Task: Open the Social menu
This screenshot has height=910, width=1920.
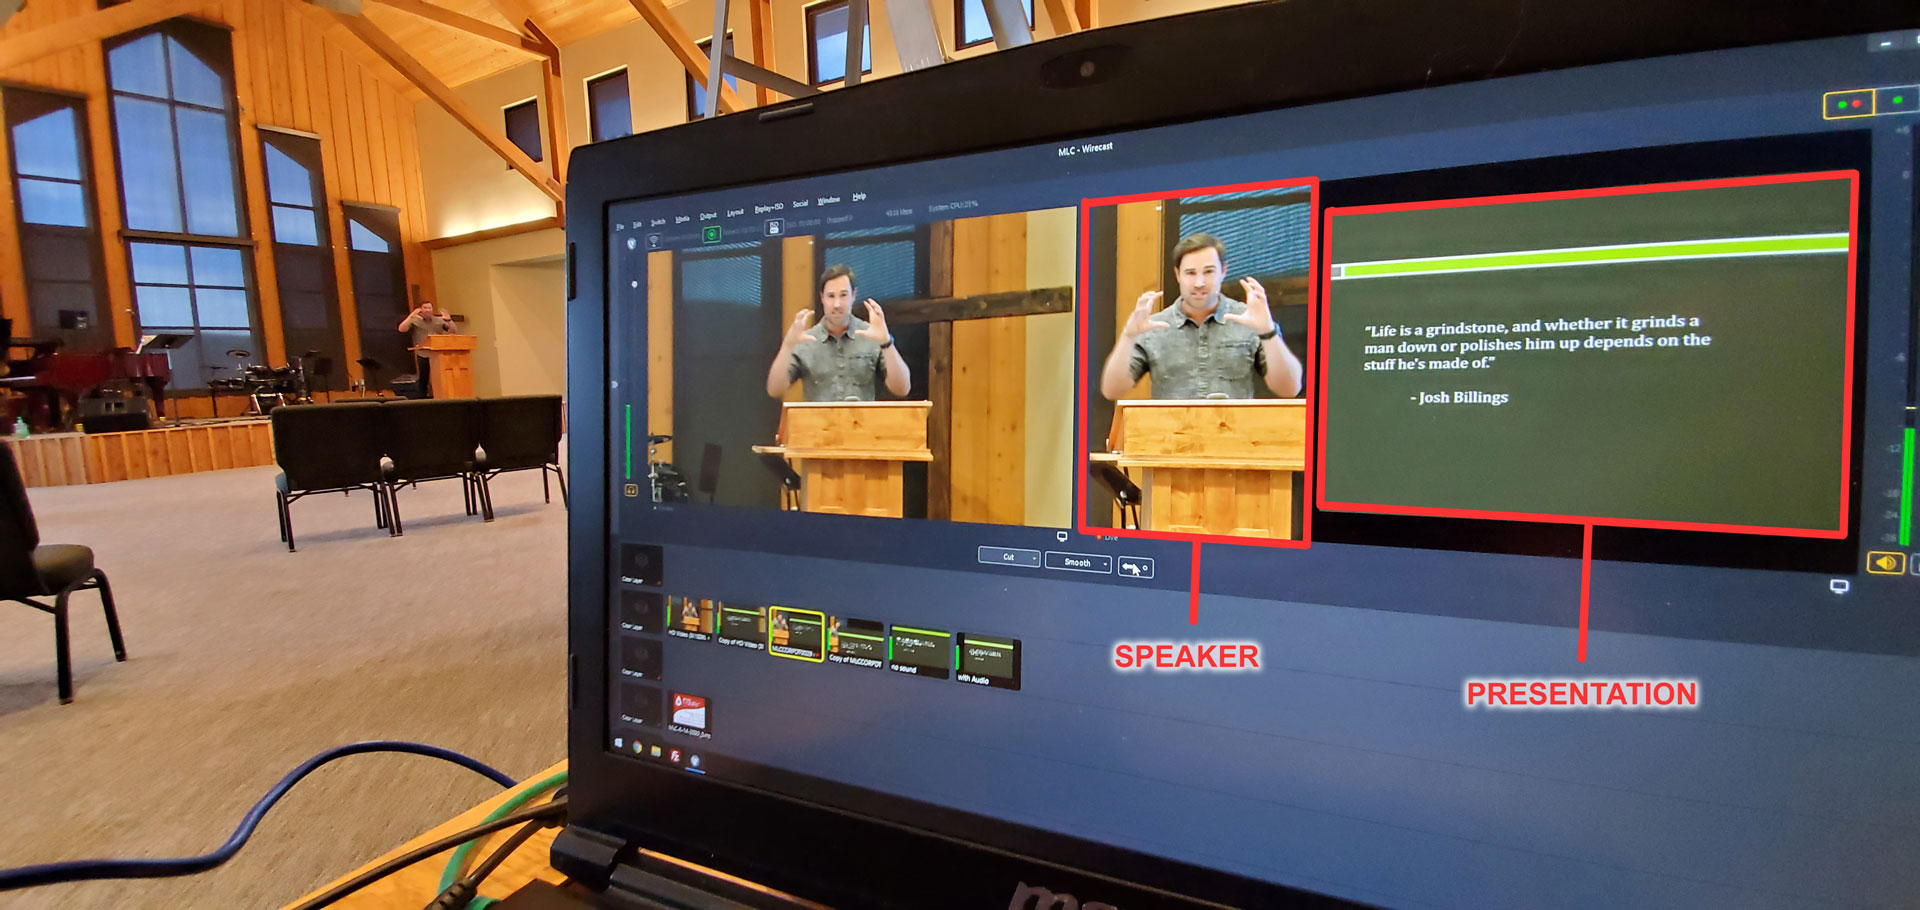Action: click(x=800, y=203)
